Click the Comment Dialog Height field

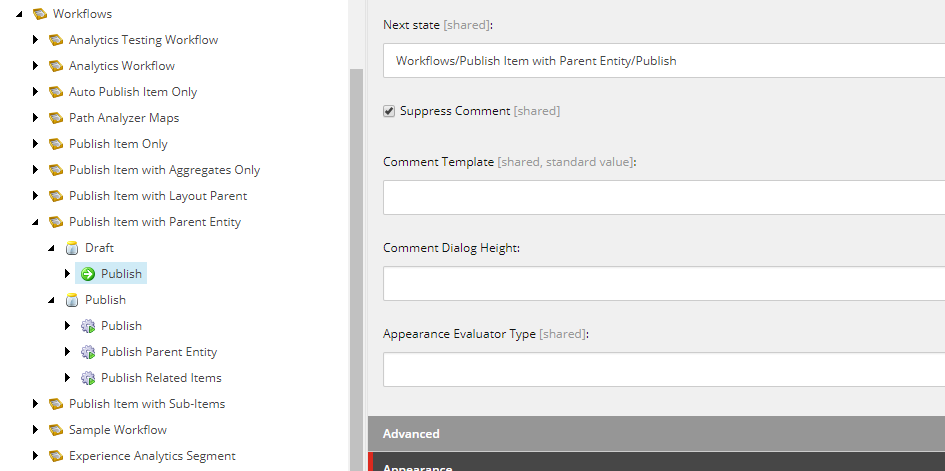click(664, 284)
